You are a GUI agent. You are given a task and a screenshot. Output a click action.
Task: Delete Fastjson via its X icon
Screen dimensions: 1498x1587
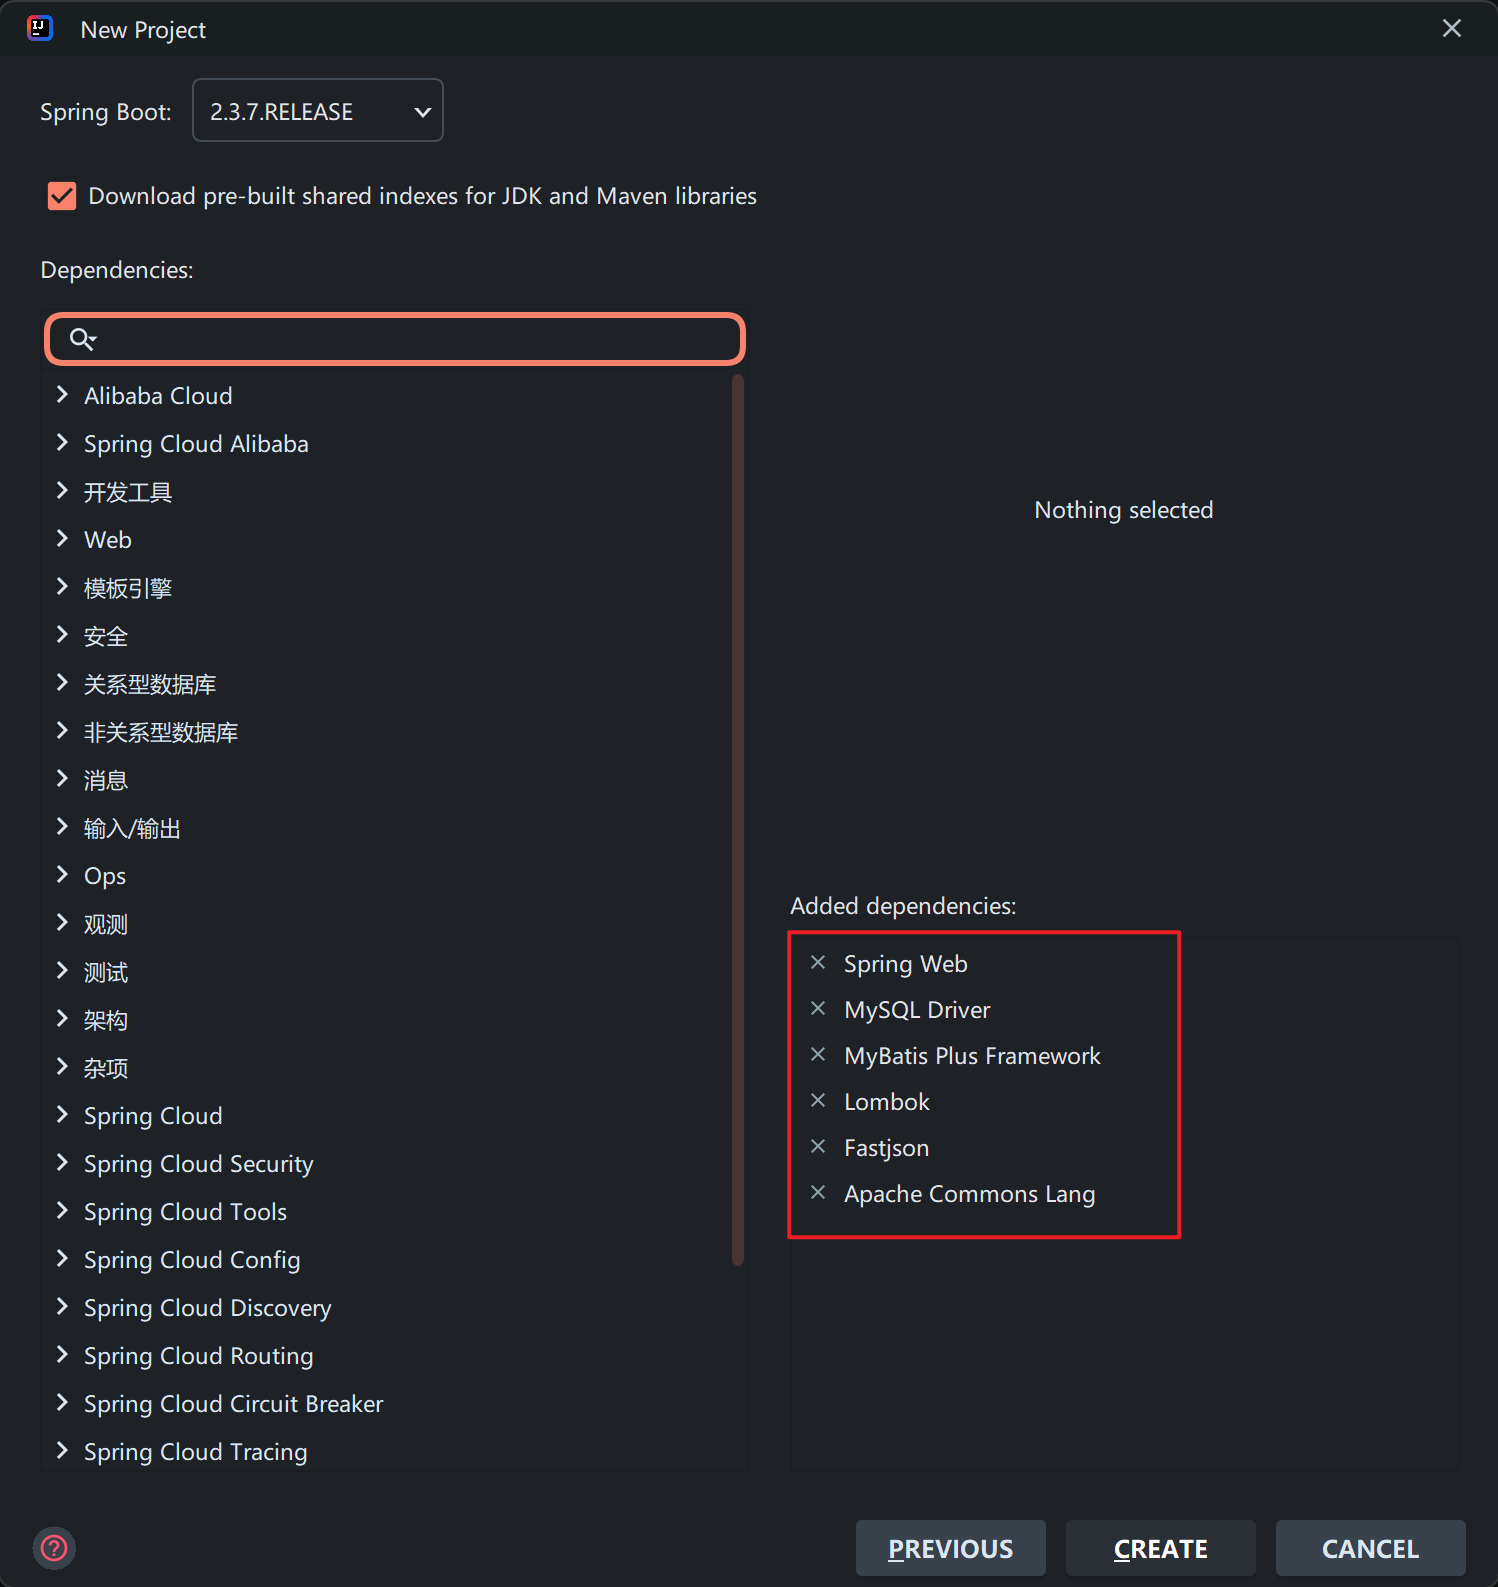coord(818,1147)
